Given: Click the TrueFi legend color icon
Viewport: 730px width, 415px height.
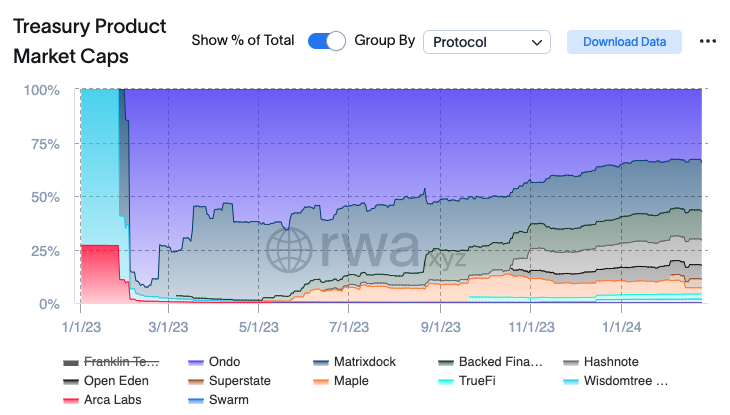Looking at the screenshot, I should 447,381.
